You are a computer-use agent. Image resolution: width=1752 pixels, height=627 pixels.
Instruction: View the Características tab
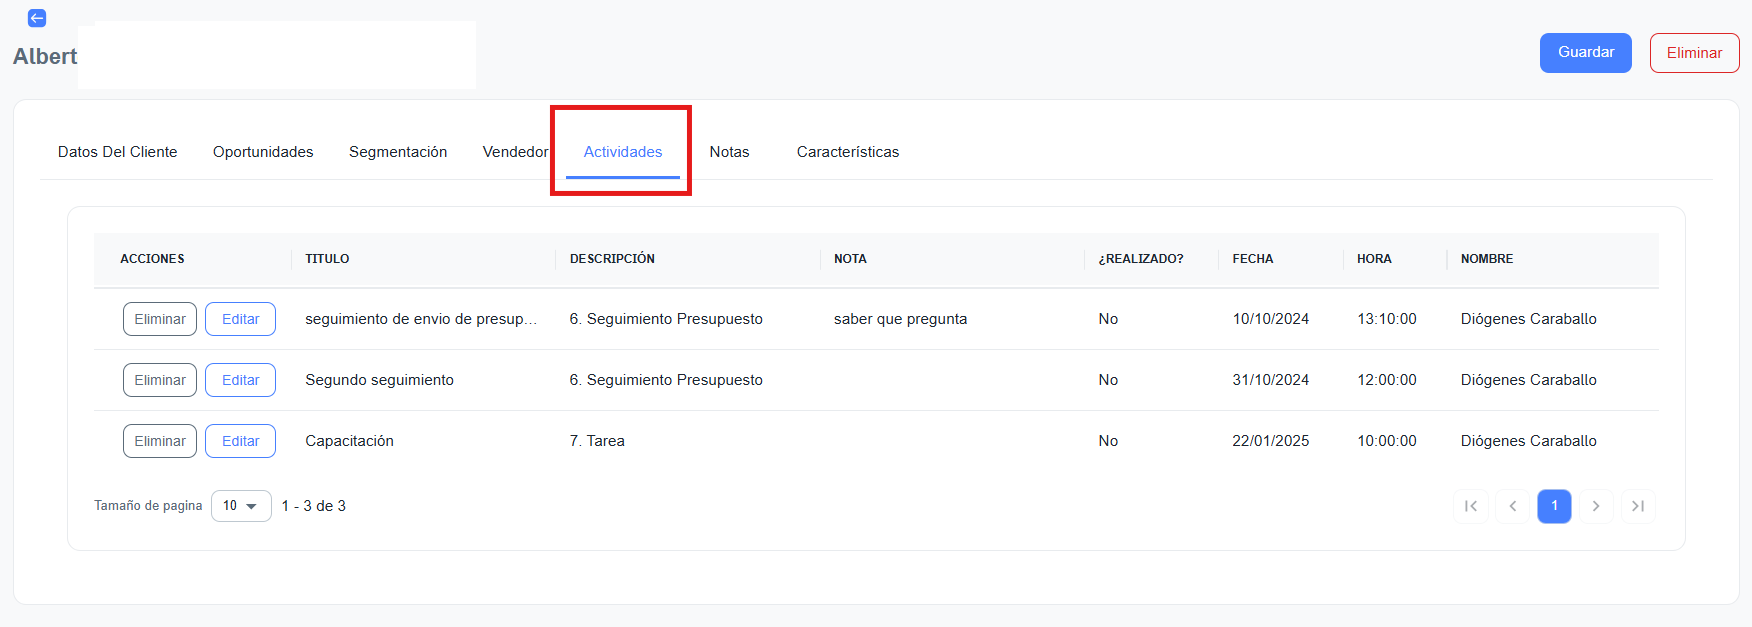pos(848,152)
